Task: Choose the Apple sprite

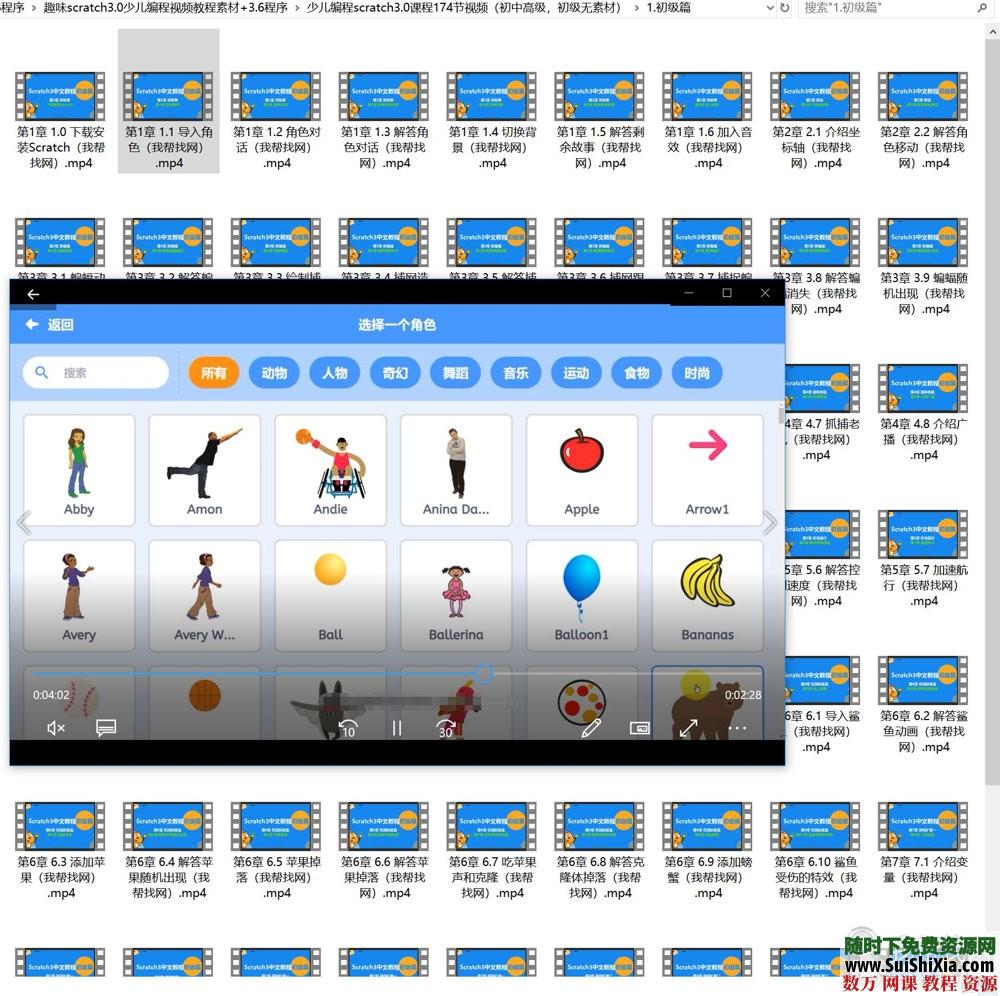Action: [x=581, y=470]
